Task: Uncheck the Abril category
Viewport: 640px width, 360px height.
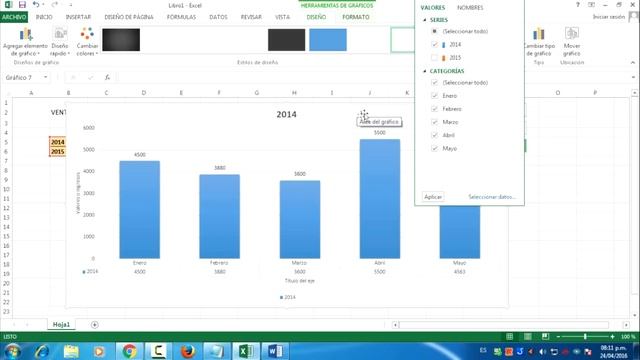Action: click(x=434, y=135)
